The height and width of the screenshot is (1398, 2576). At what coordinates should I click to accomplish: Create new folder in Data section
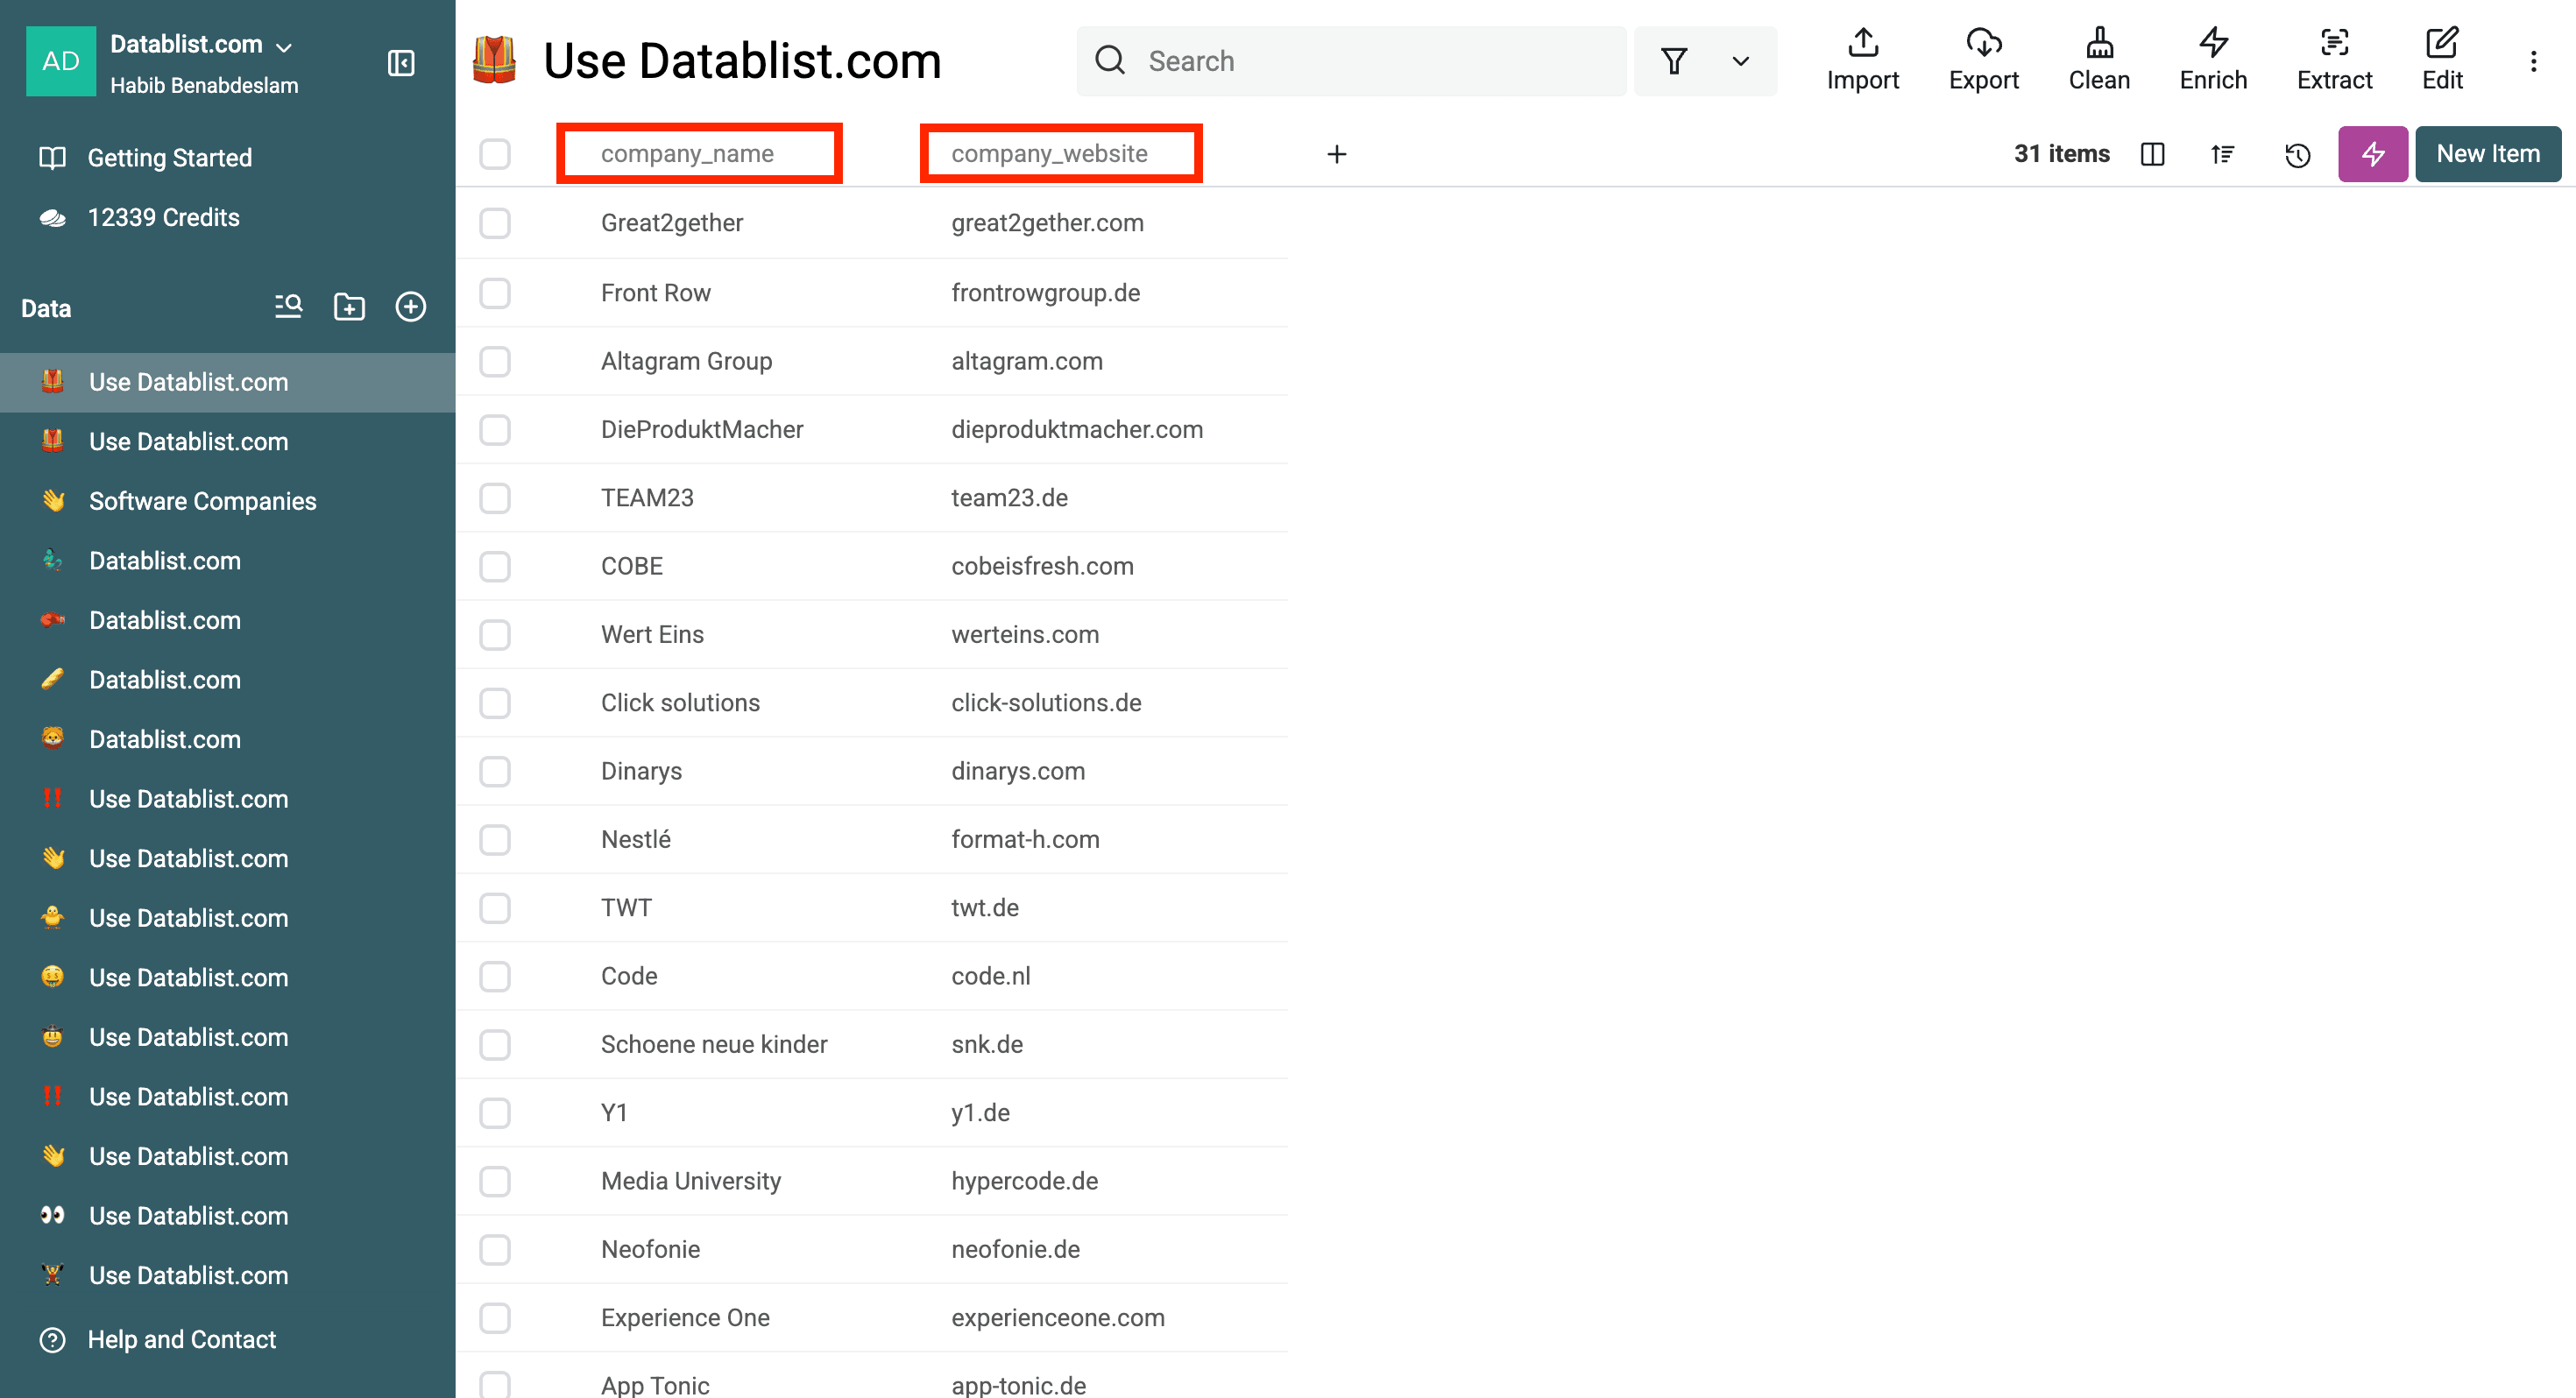coord(349,307)
